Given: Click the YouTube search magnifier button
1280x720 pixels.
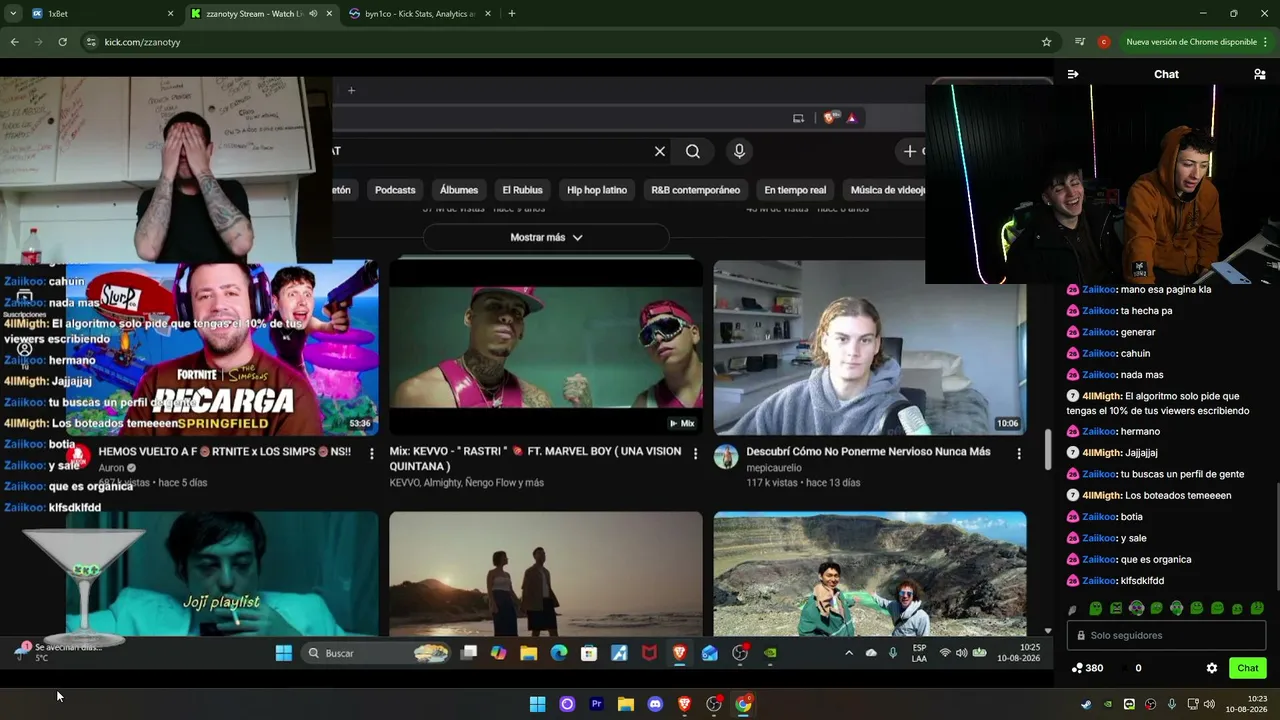Looking at the screenshot, I should click(x=693, y=151).
